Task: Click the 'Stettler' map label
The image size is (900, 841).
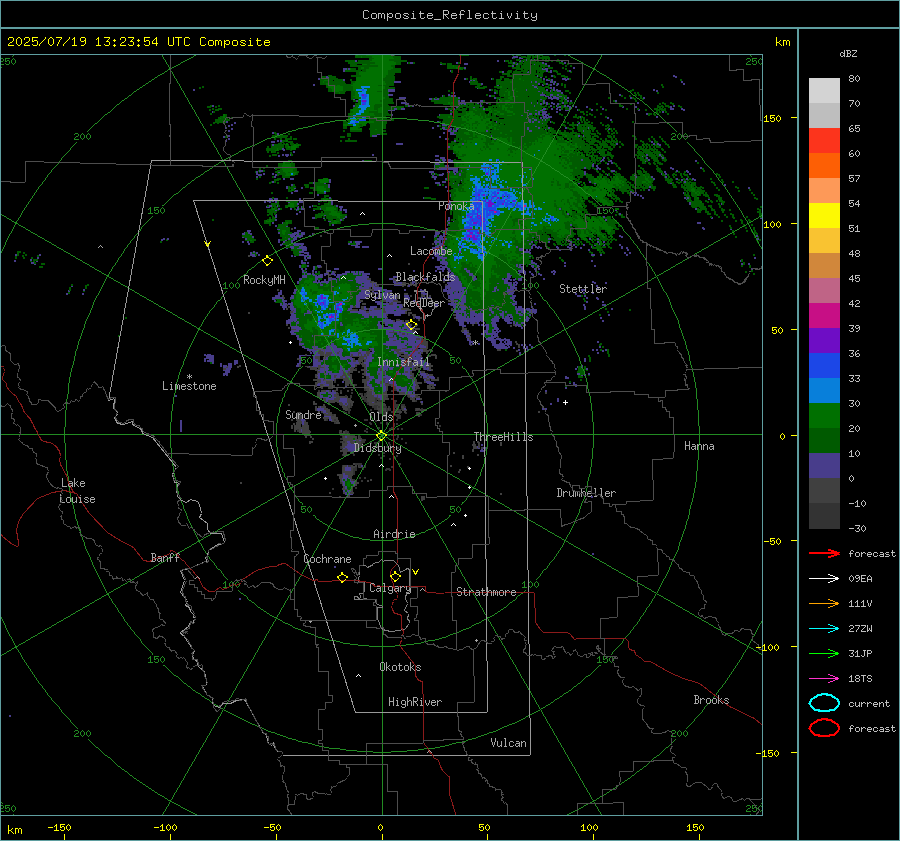Action: click(x=583, y=289)
